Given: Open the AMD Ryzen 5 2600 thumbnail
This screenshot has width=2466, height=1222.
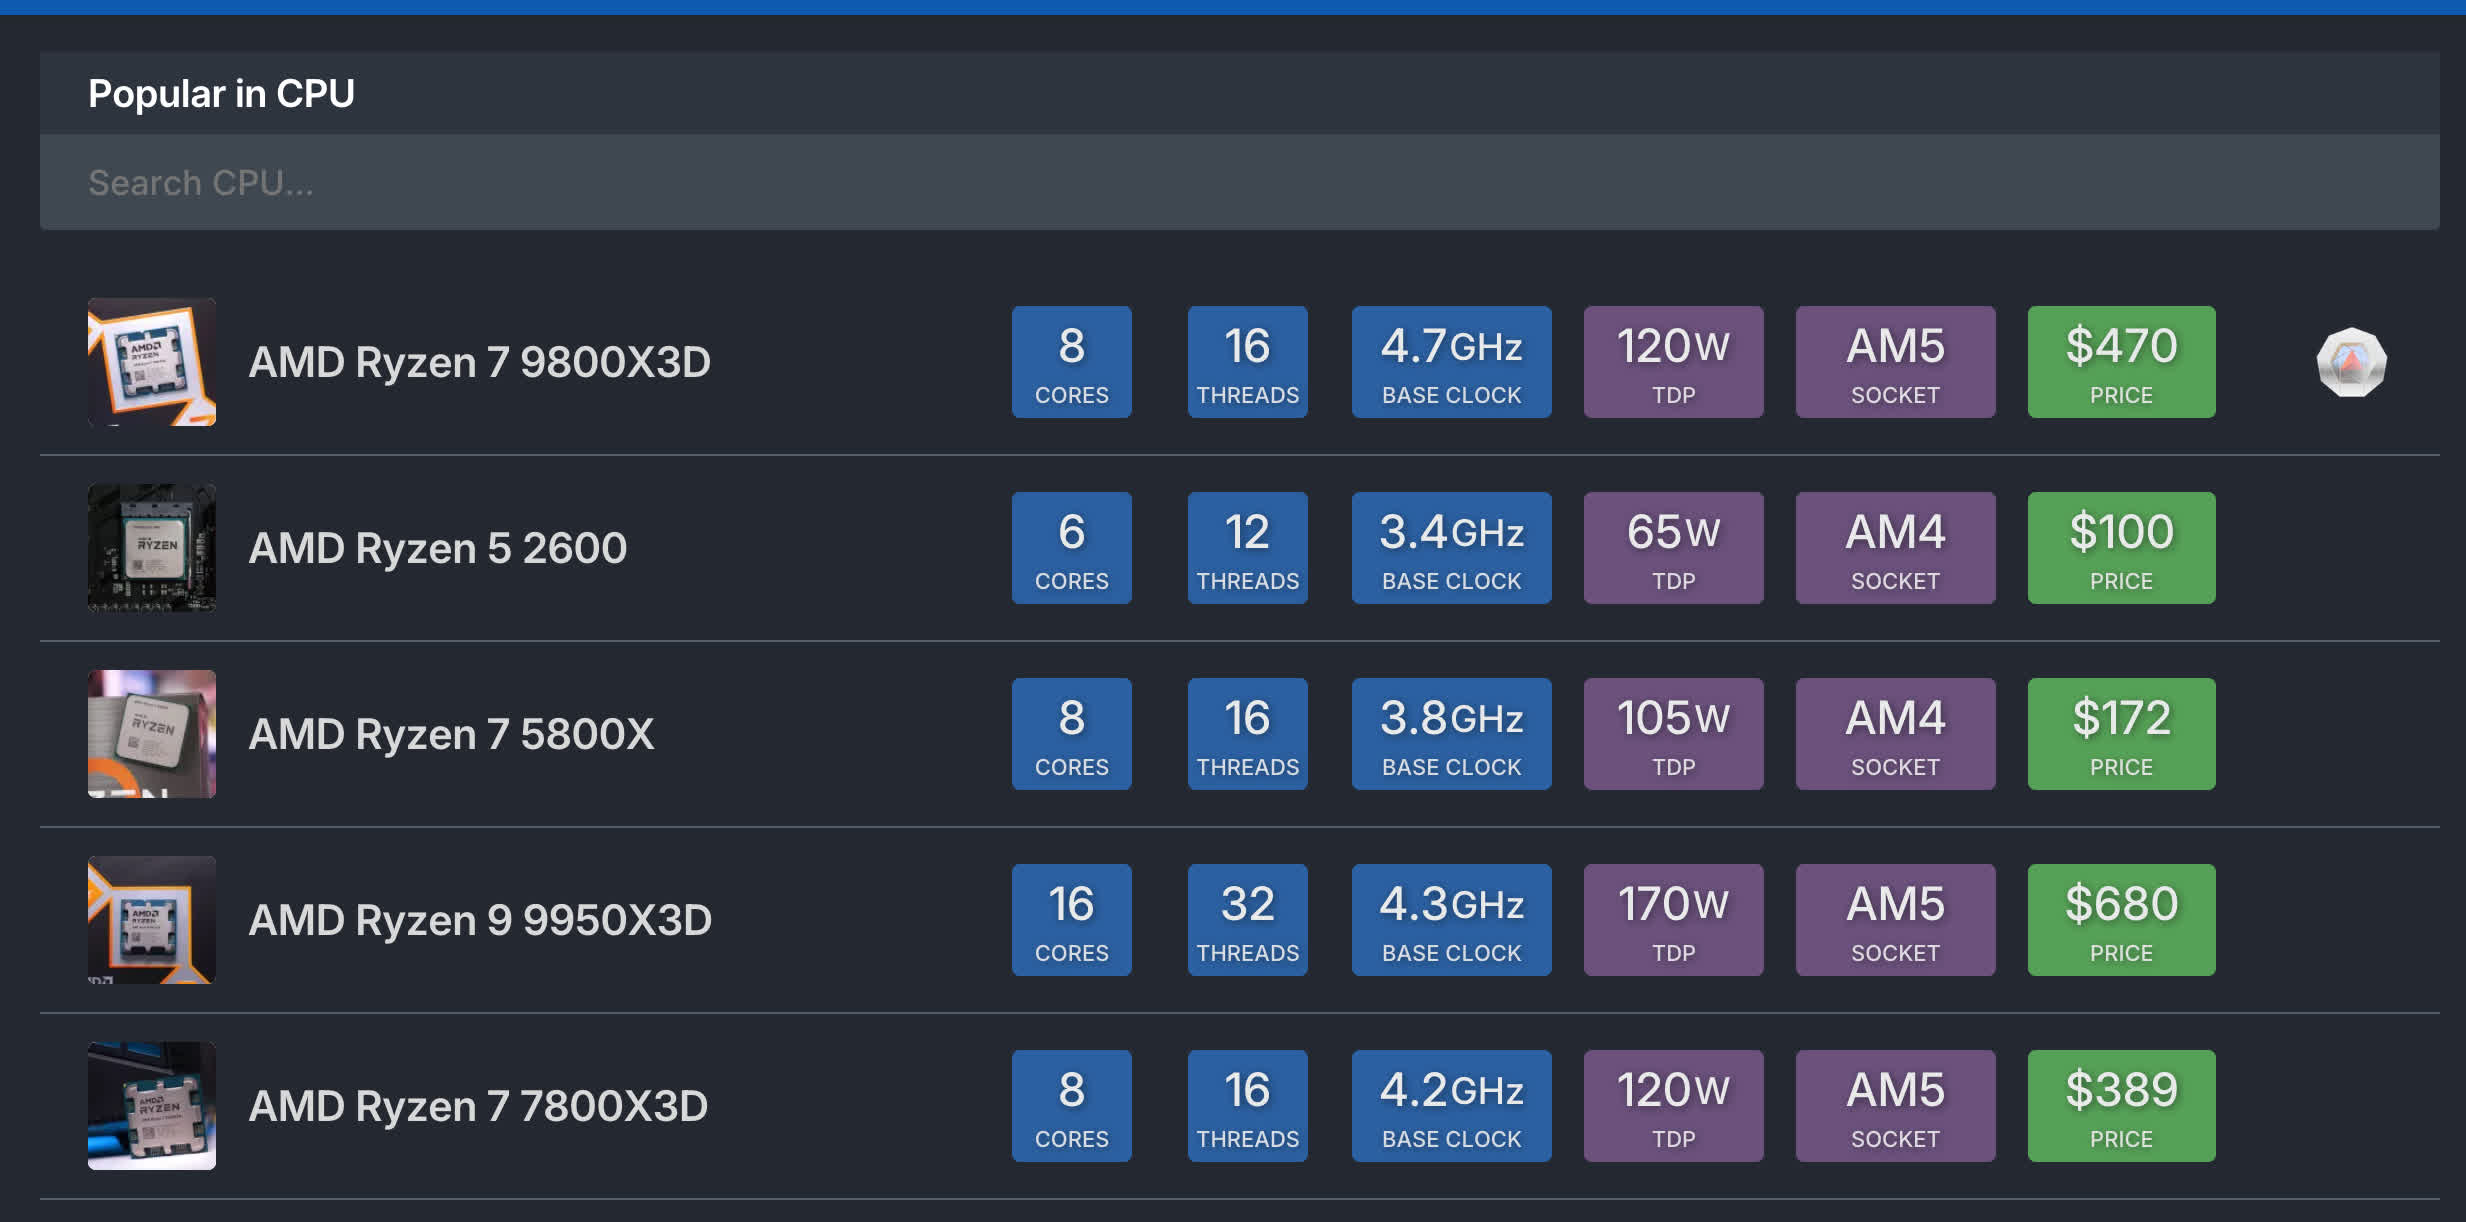Looking at the screenshot, I should tap(152, 548).
